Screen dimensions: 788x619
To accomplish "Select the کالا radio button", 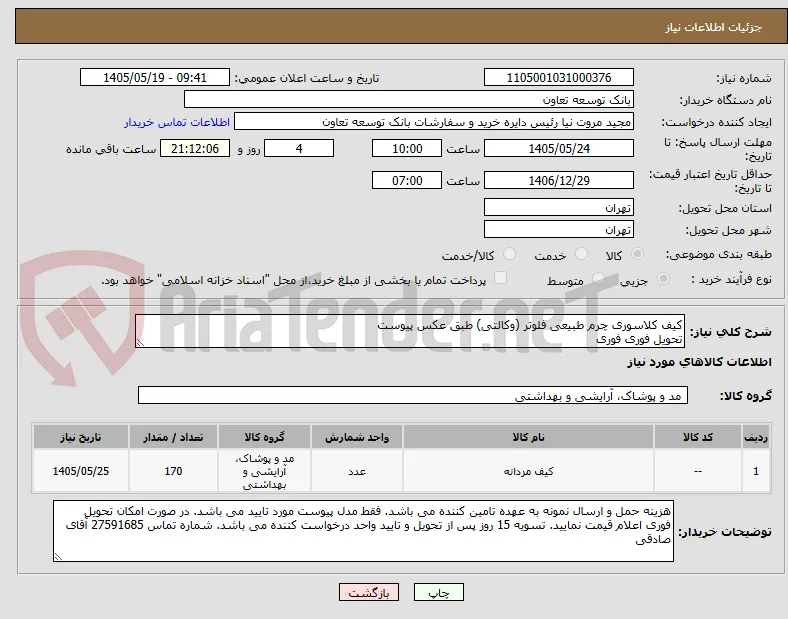I will pos(637,254).
